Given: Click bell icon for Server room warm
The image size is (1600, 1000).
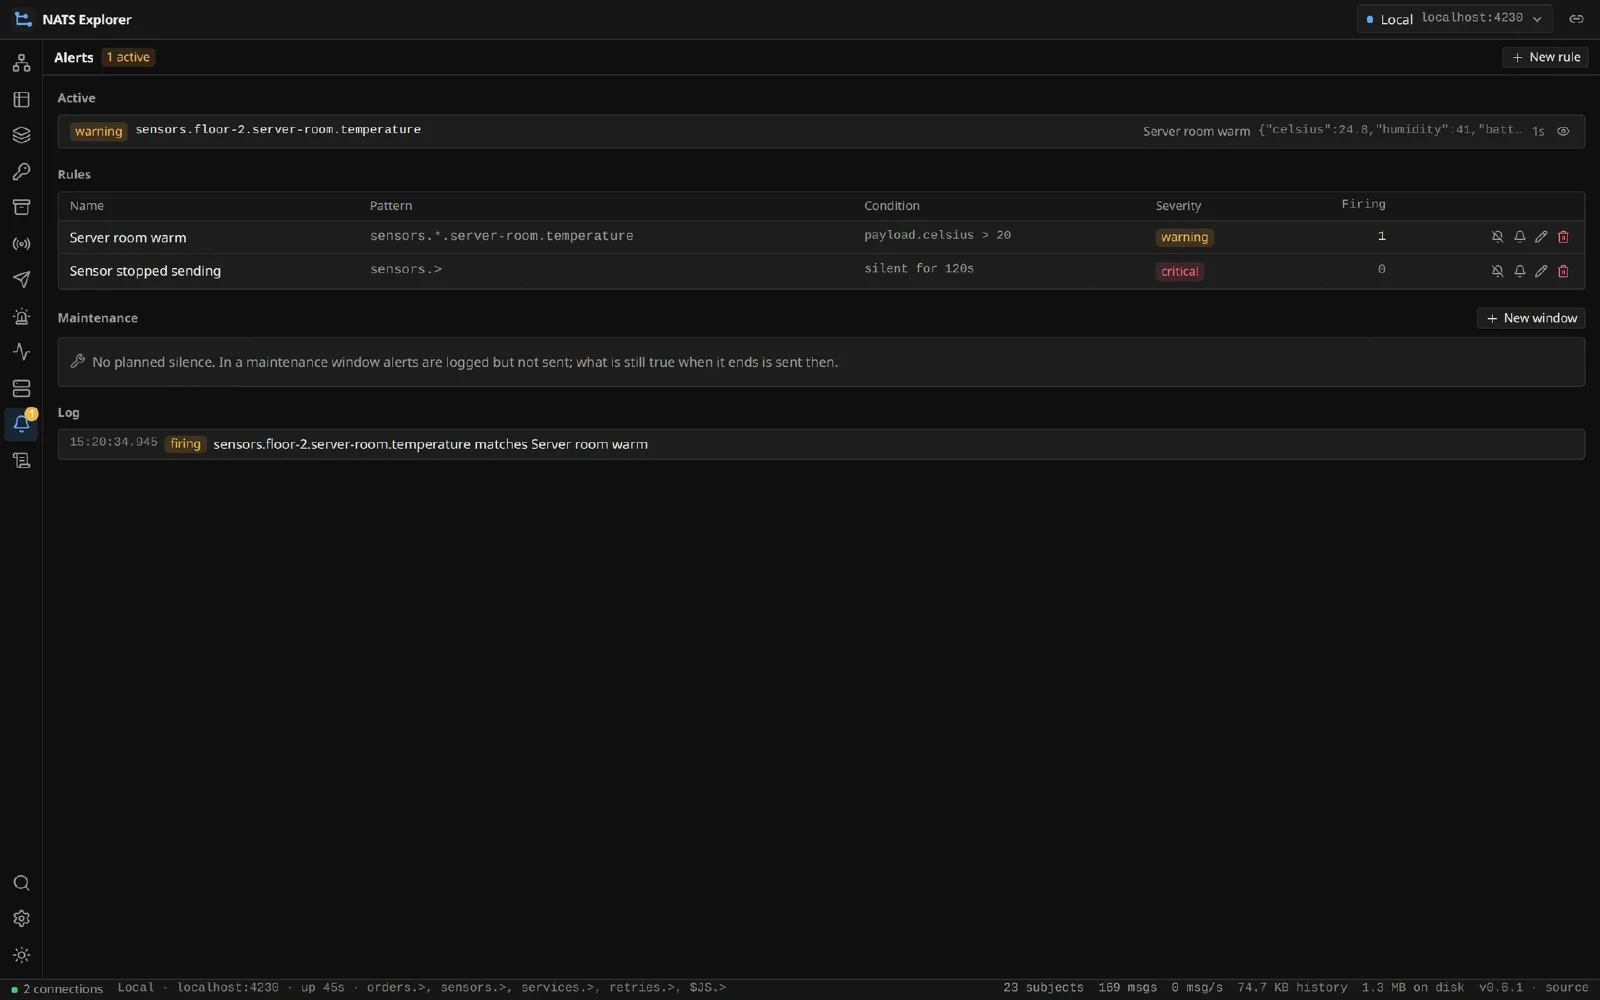Looking at the screenshot, I should 1519,237.
